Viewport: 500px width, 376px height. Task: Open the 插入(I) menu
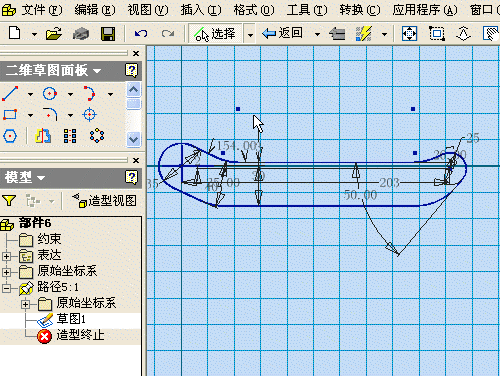pyautogui.click(x=201, y=10)
